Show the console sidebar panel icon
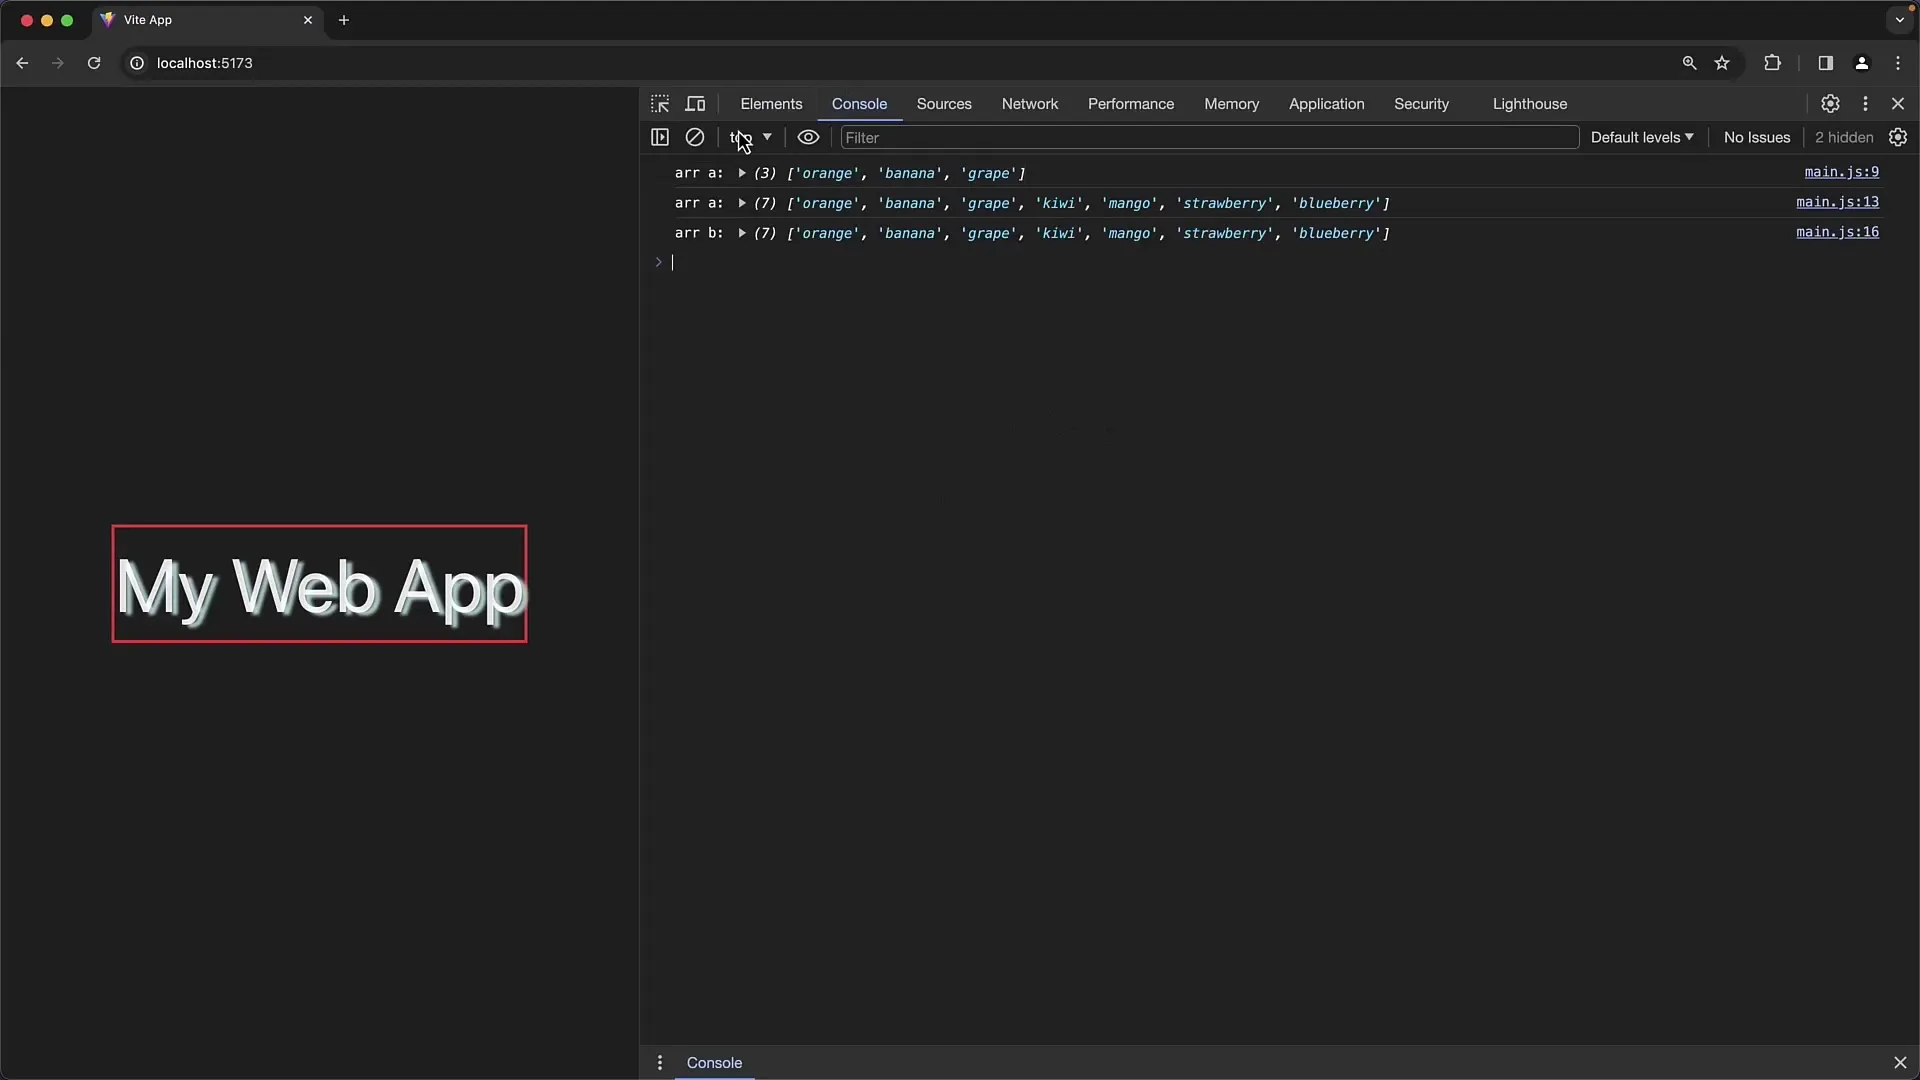Viewport: 1920px width, 1080px height. click(x=660, y=137)
